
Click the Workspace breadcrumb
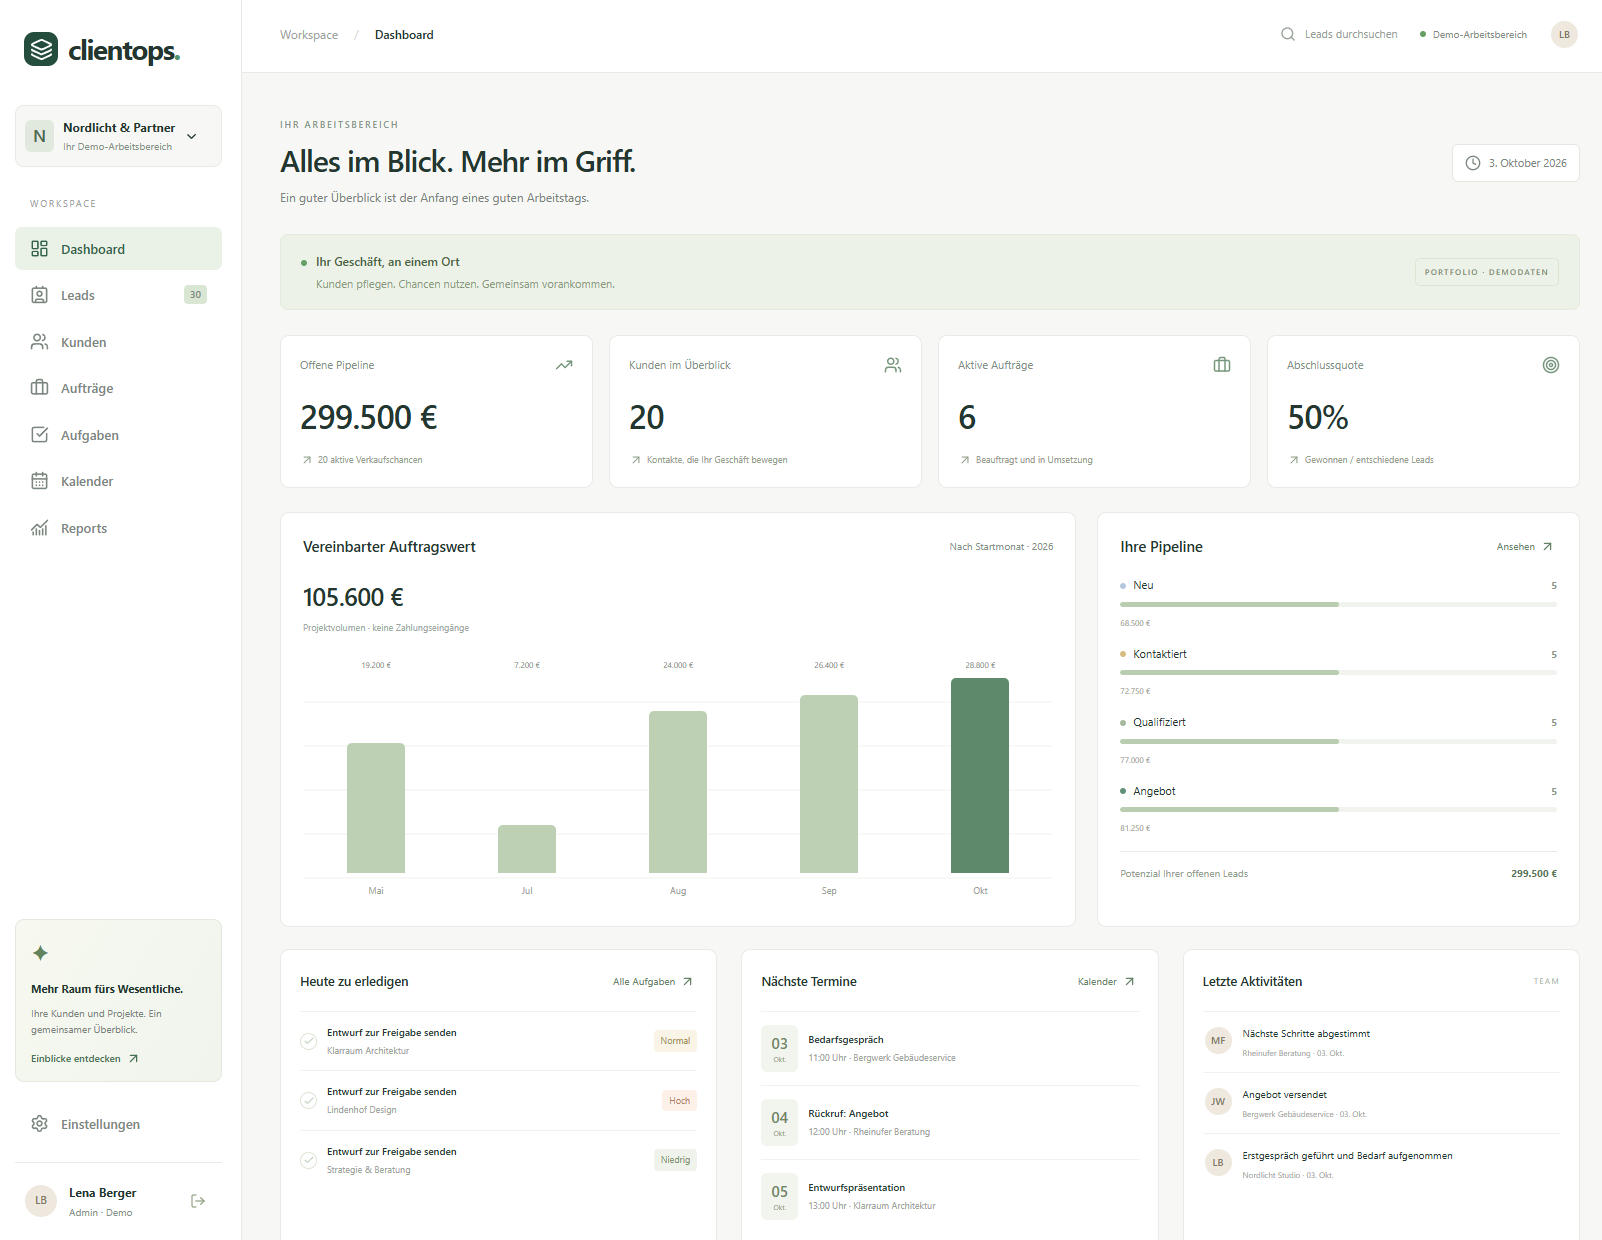coord(309,35)
